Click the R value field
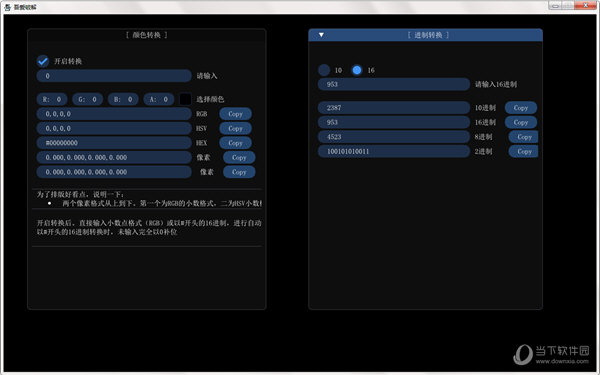600x375 pixels. (x=52, y=99)
